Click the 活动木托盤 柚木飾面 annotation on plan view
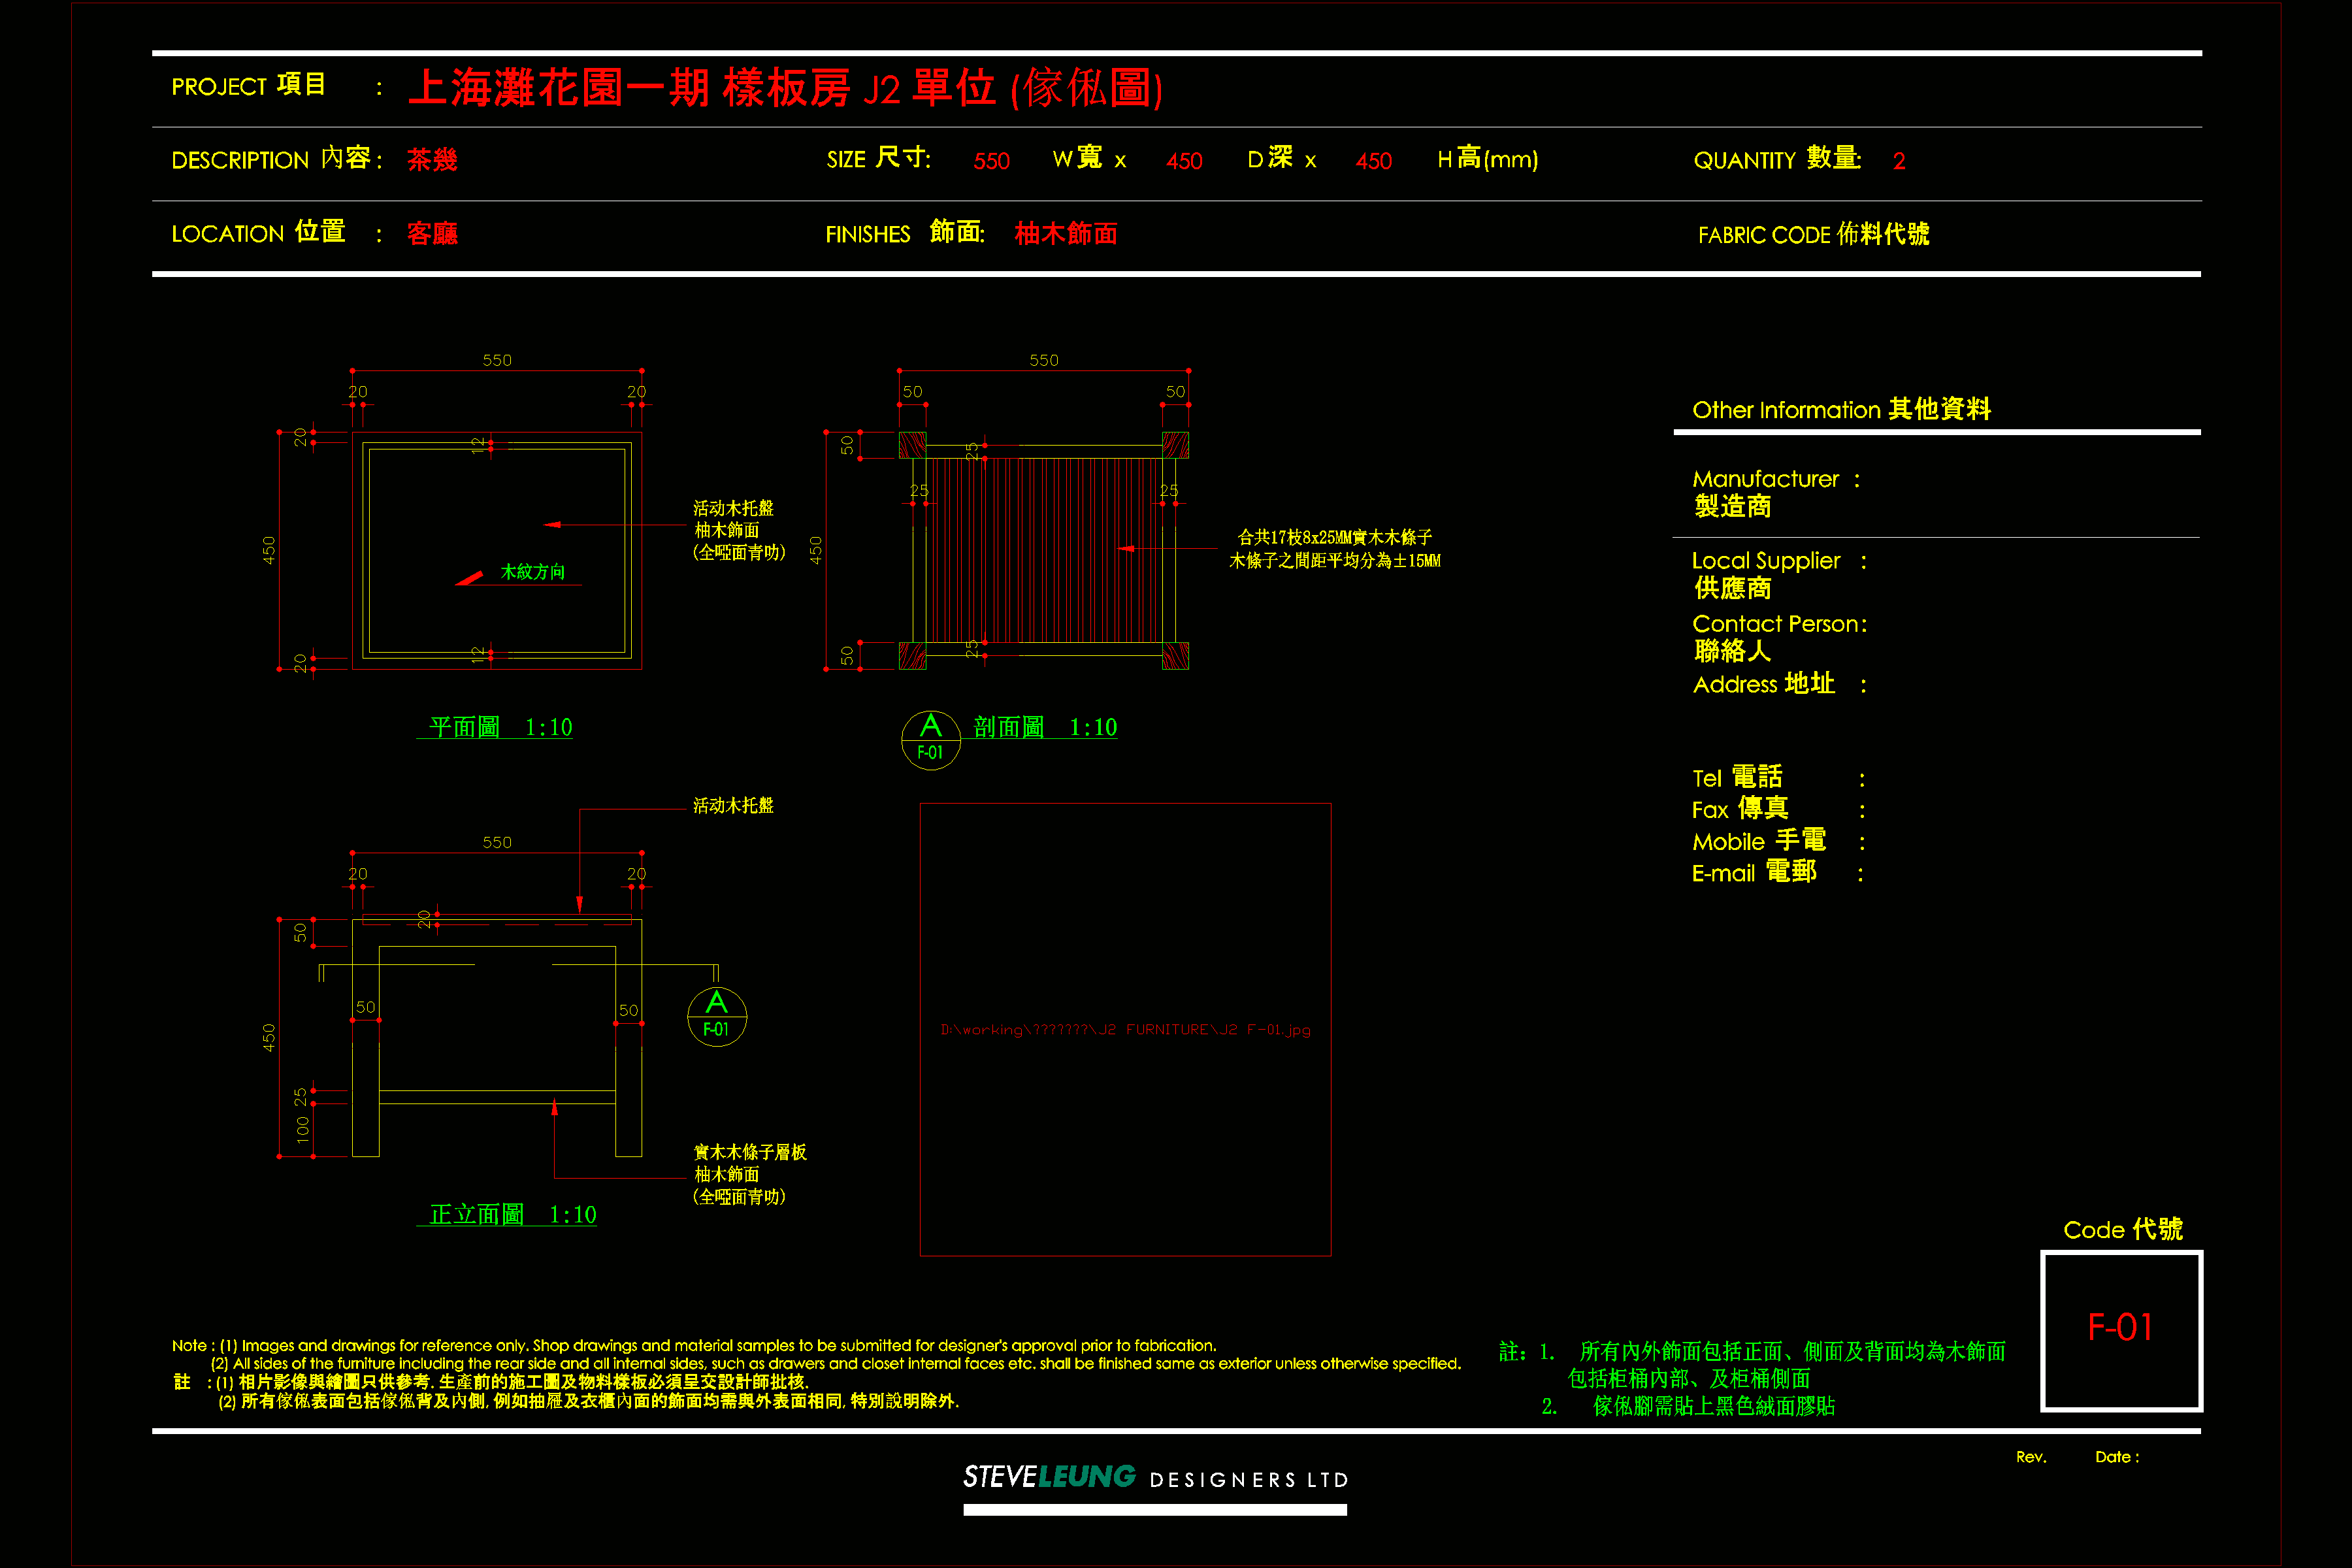 click(x=739, y=530)
